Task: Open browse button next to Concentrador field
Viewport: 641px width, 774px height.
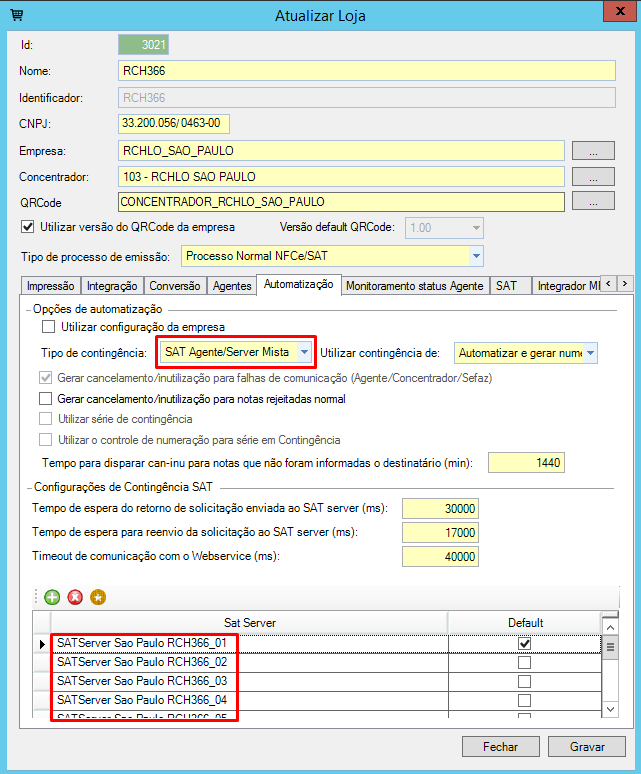Action: pos(592,176)
